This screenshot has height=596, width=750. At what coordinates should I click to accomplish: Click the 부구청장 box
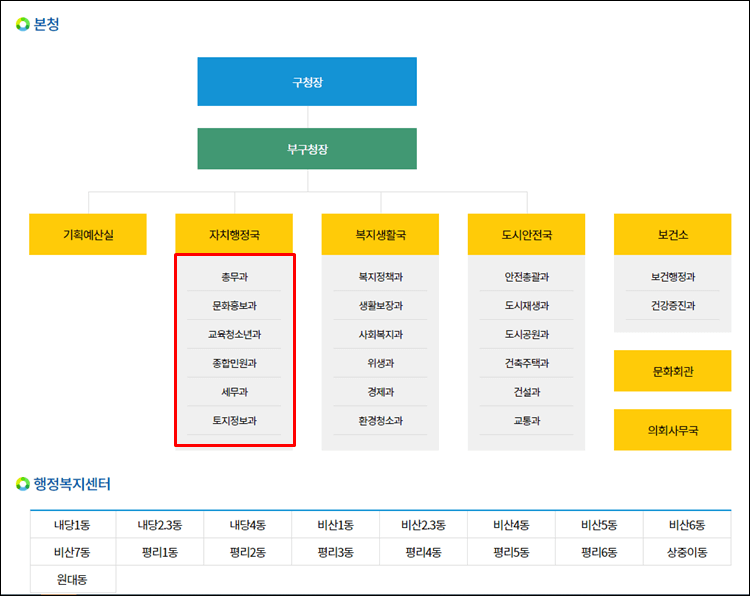[307, 149]
